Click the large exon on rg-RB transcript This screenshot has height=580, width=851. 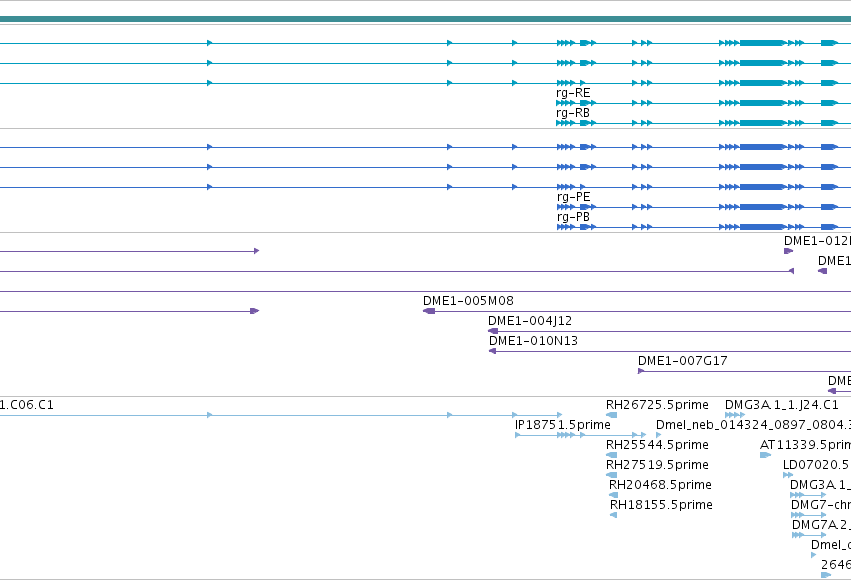pos(763,123)
